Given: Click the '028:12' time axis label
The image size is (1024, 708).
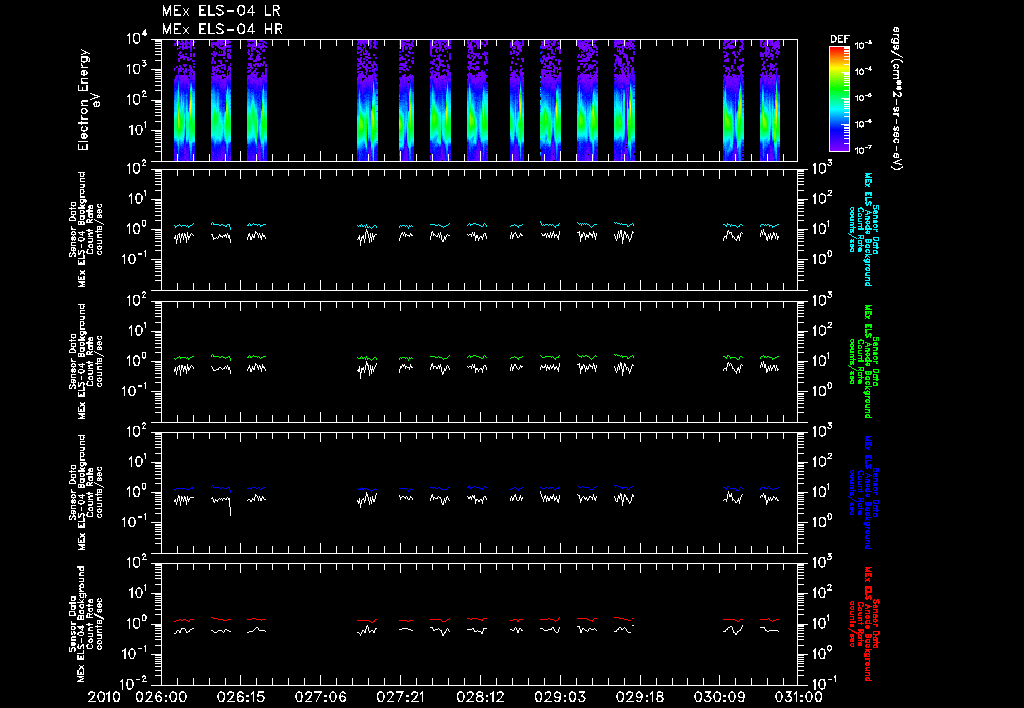Looking at the screenshot, I should tap(480, 697).
